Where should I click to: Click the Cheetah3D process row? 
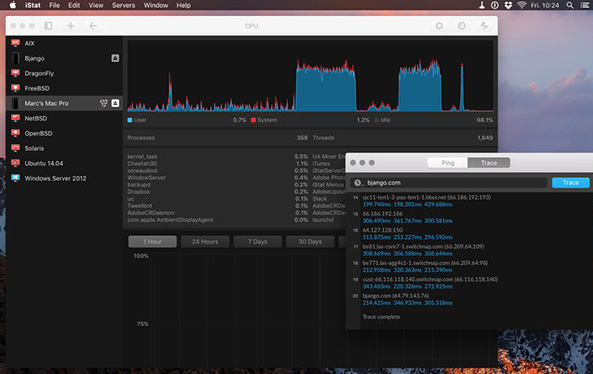click(217, 163)
